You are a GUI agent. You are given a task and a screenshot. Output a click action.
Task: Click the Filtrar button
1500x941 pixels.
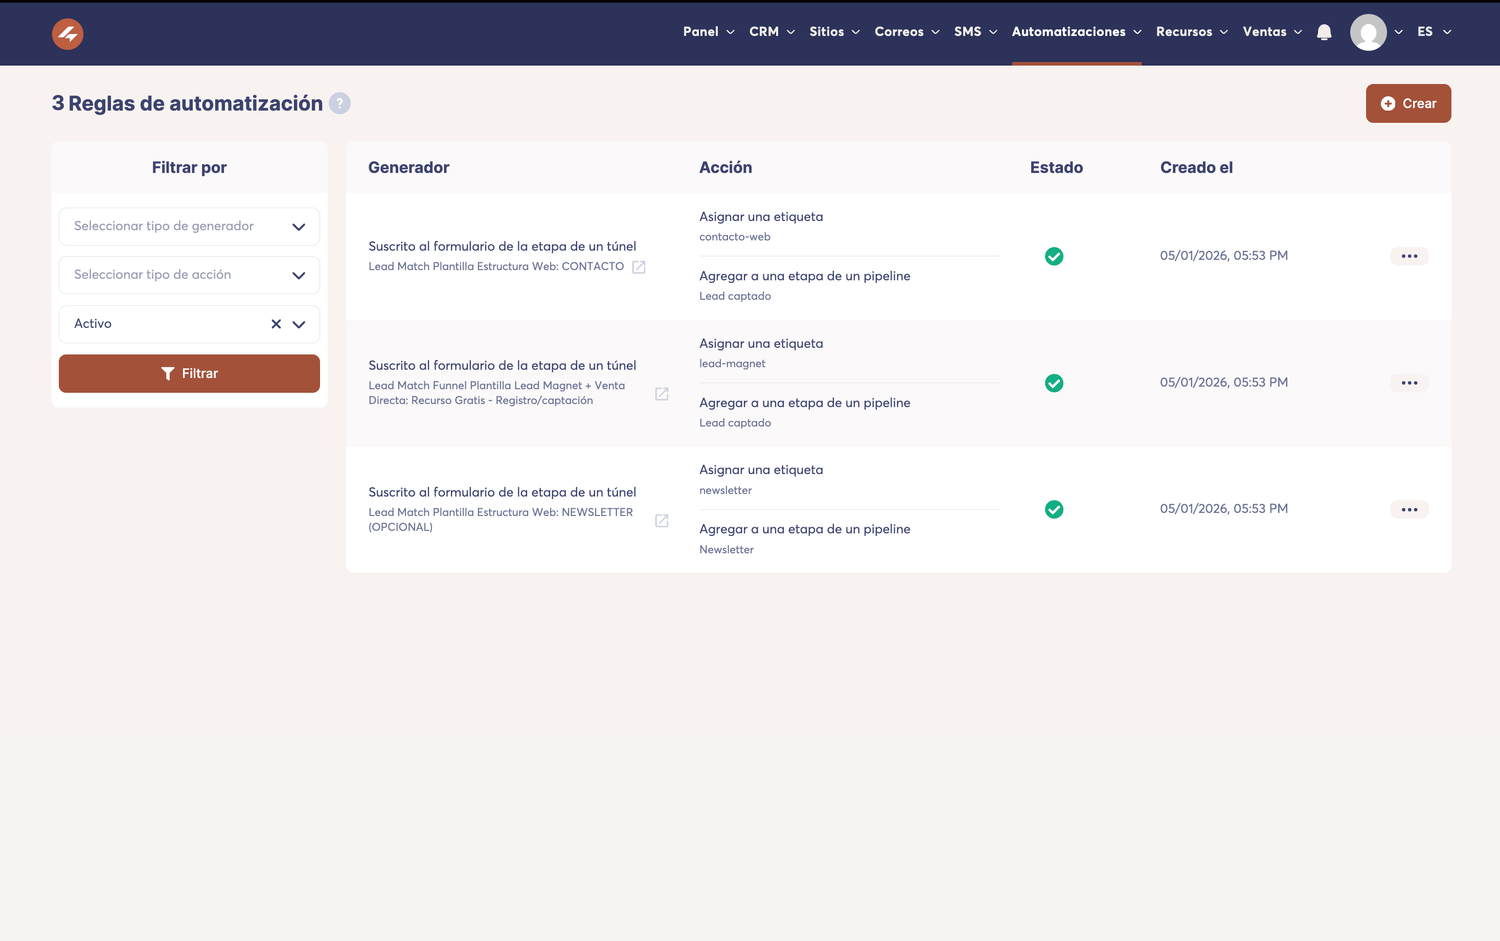pos(189,373)
